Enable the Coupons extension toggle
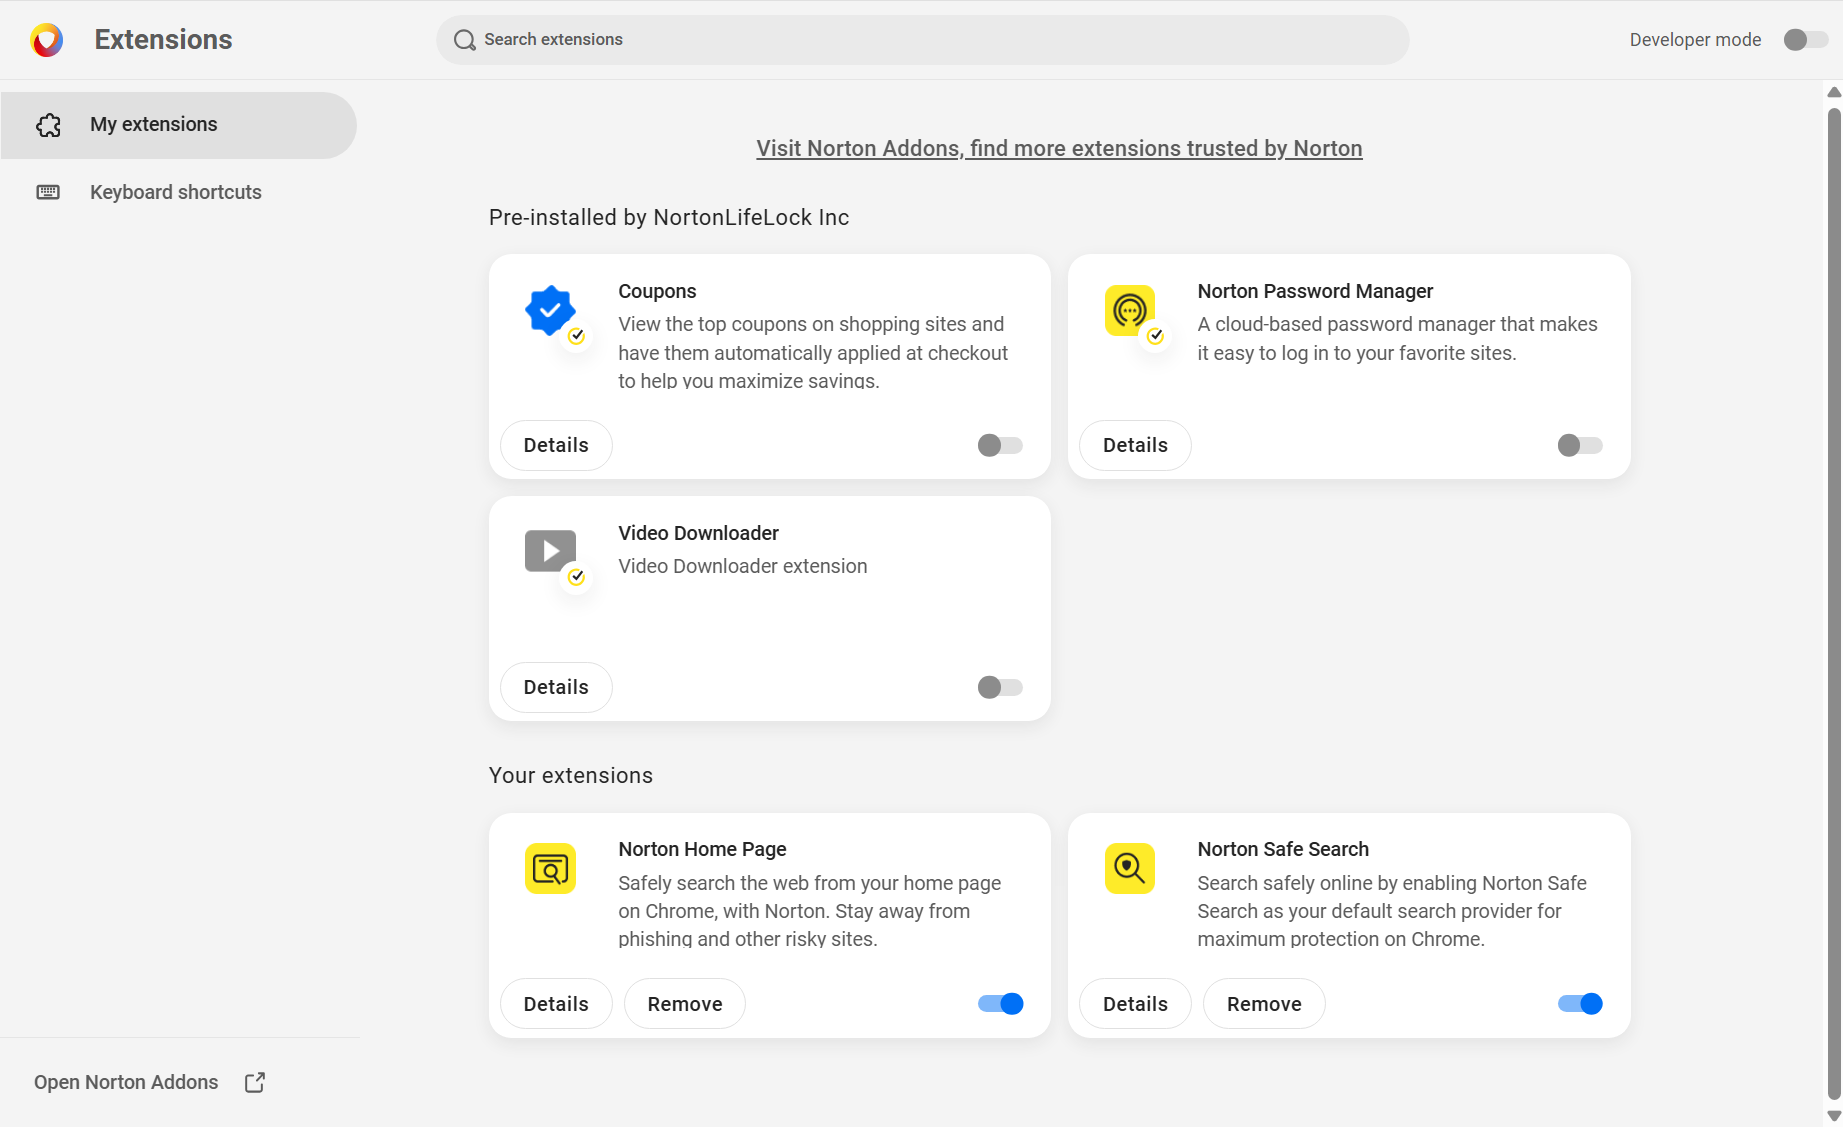The height and width of the screenshot is (1127, 1843). point(1000,445)
